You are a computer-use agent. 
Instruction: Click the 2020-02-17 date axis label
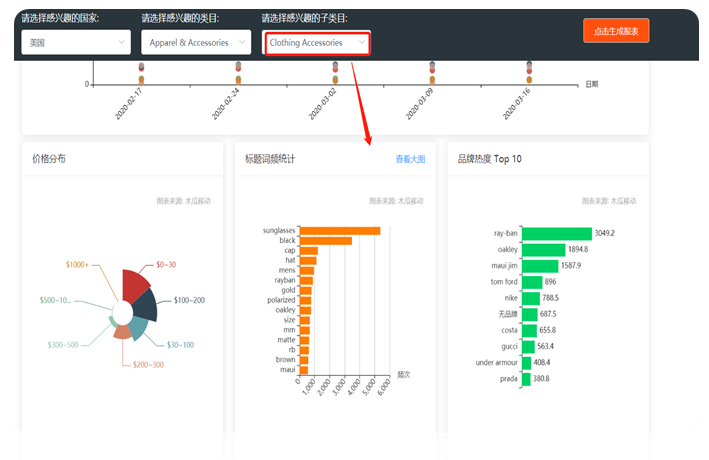129,105
